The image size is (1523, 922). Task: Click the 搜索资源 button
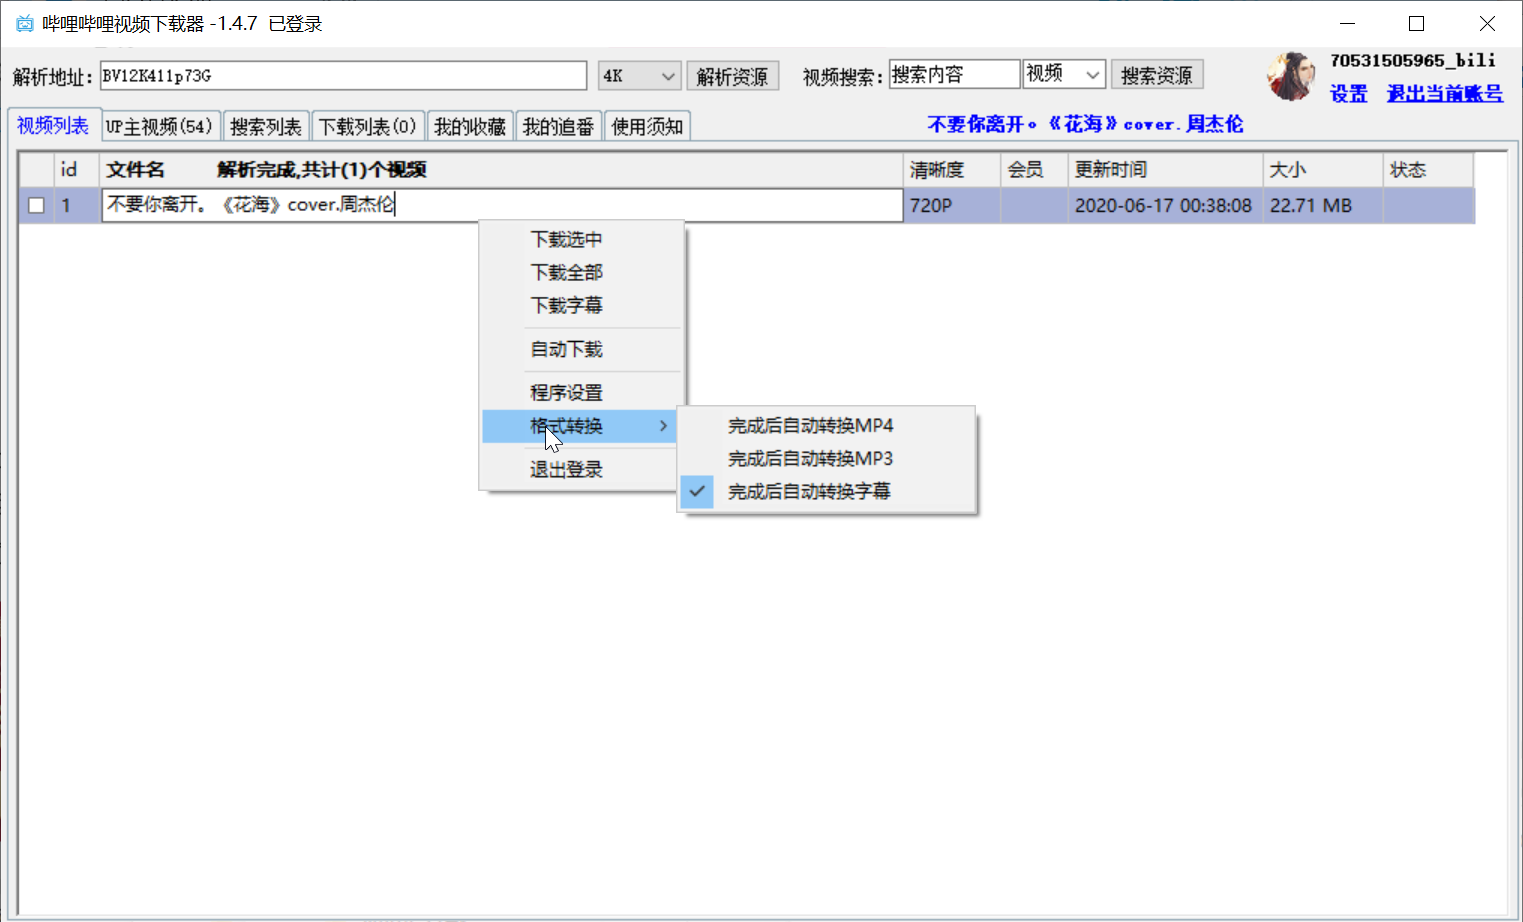(1156, 75)
